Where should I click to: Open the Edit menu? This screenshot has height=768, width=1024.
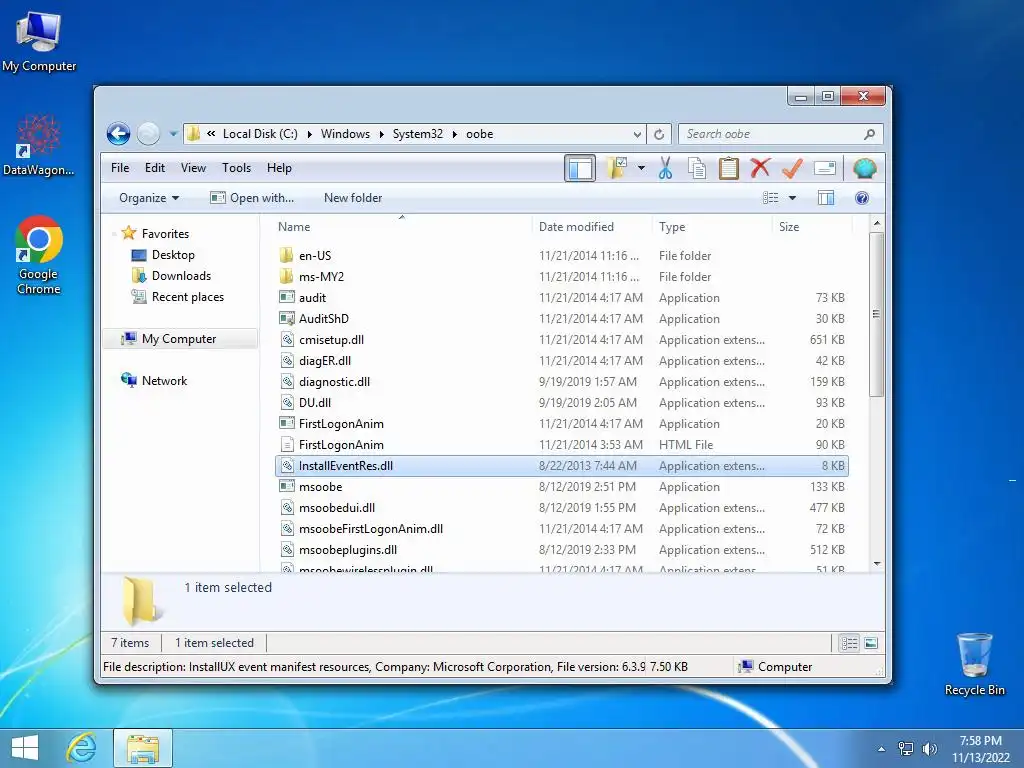pos(155,168)
